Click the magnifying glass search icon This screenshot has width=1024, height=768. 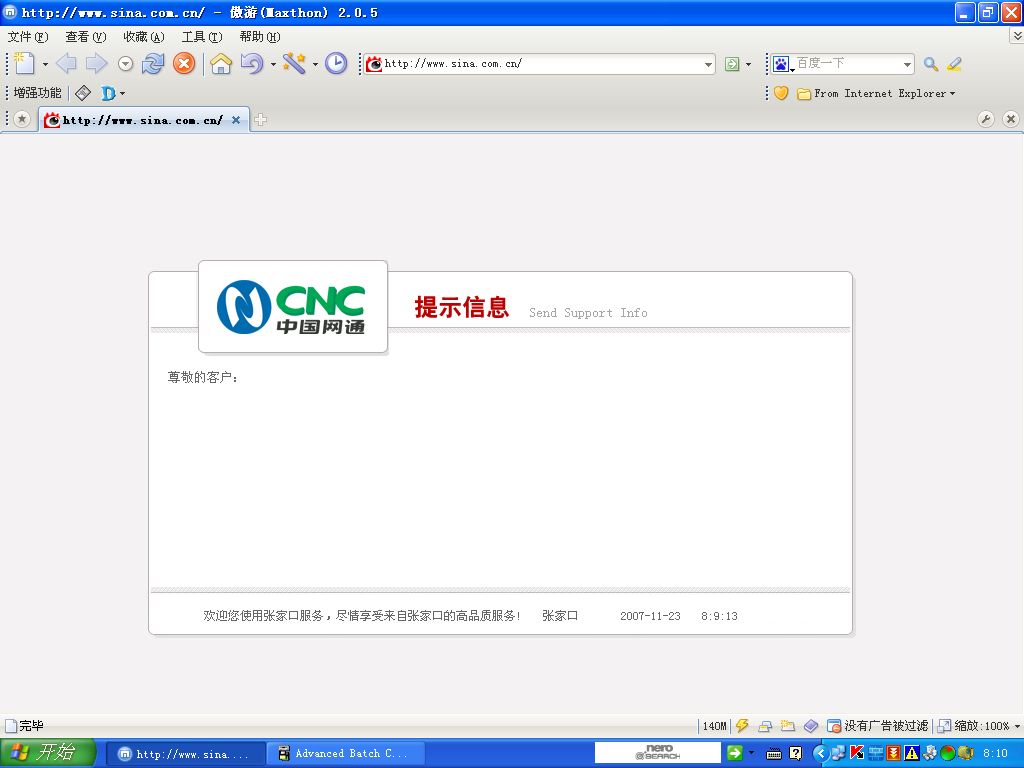(931, 64)
